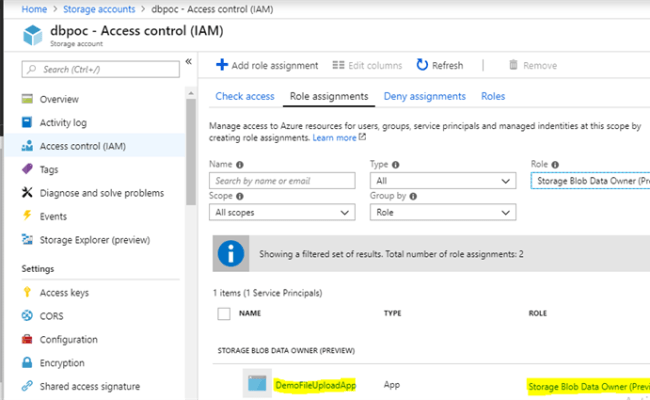
Task: Tick the select-all checkbox beside NAME header
Action: [224, 313]
